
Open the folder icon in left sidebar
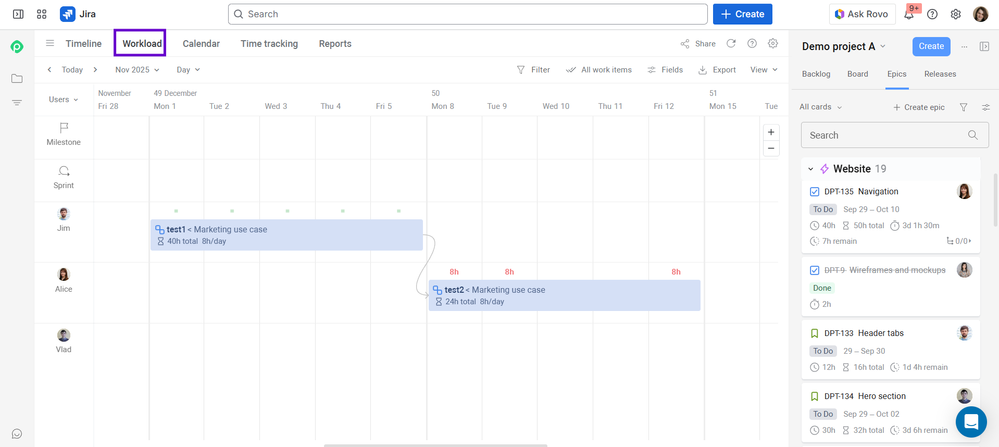(17, 78)
